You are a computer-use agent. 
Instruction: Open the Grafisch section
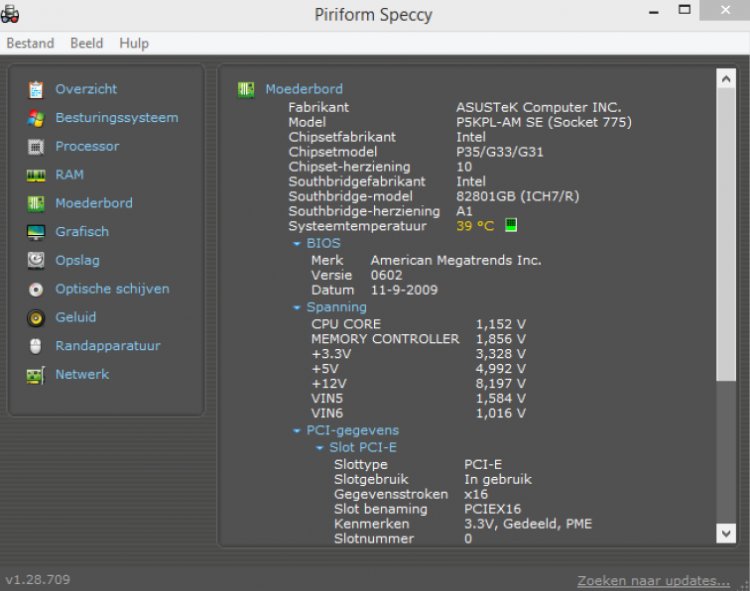click(82, 231)
